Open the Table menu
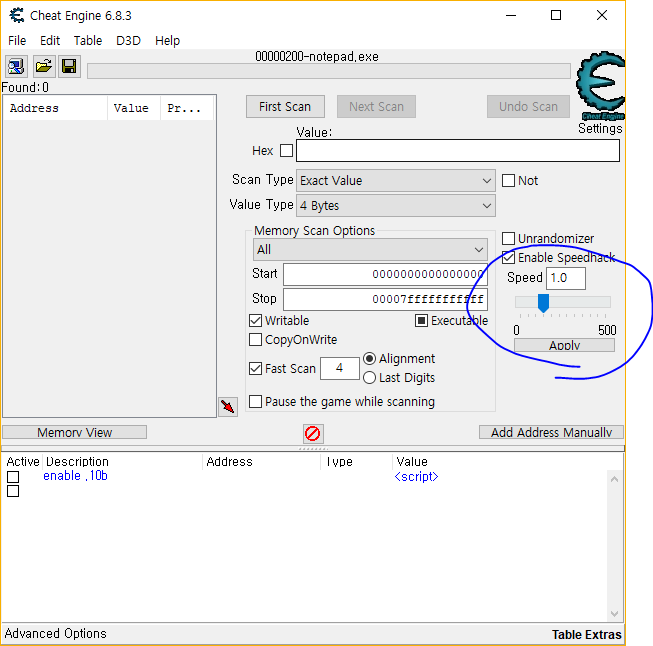This screenshot has width=653, height=646. (88, 40)
